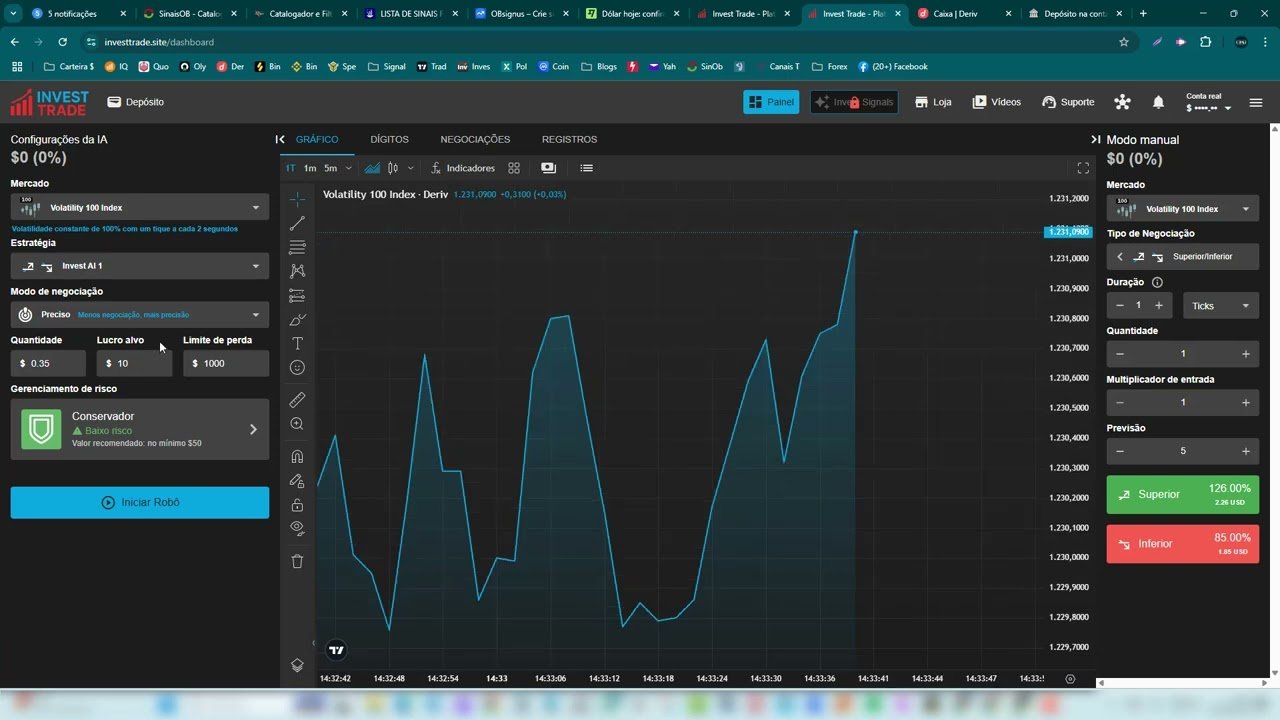Open the emoji icons tool
The height and width of the screenshot is (720, 1280).
297,368
